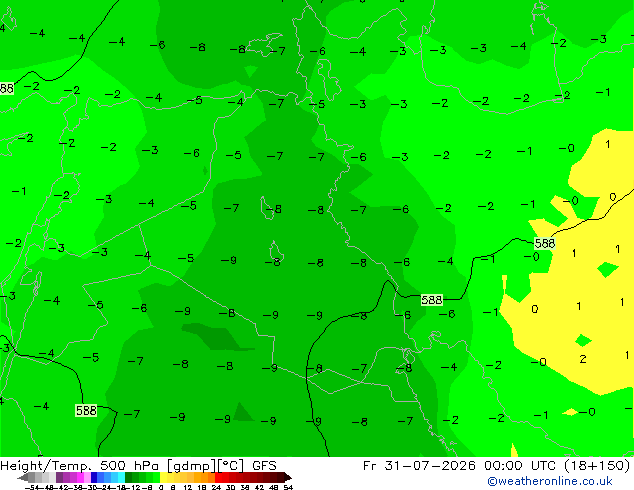Click the 588 label nearest bottom-left corner
The width and height of the screenshot is (634, 490).
click(86, 410)
